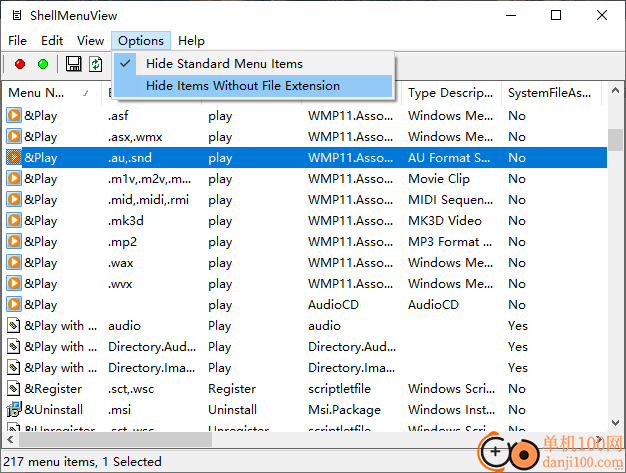The height and width of the screenshot is (473, 626).
Task: Click the status bar text 217 menu items
Action: tap(50, 462)
